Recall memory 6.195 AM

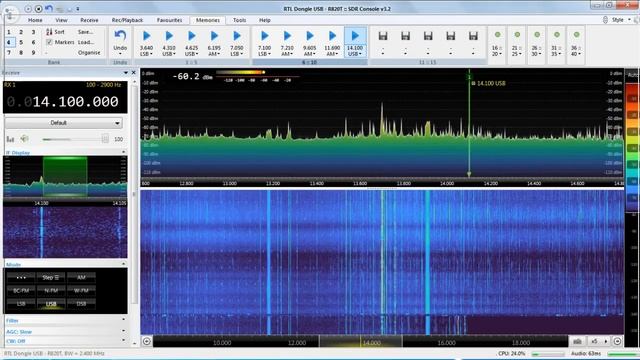(x=214, y=42)
